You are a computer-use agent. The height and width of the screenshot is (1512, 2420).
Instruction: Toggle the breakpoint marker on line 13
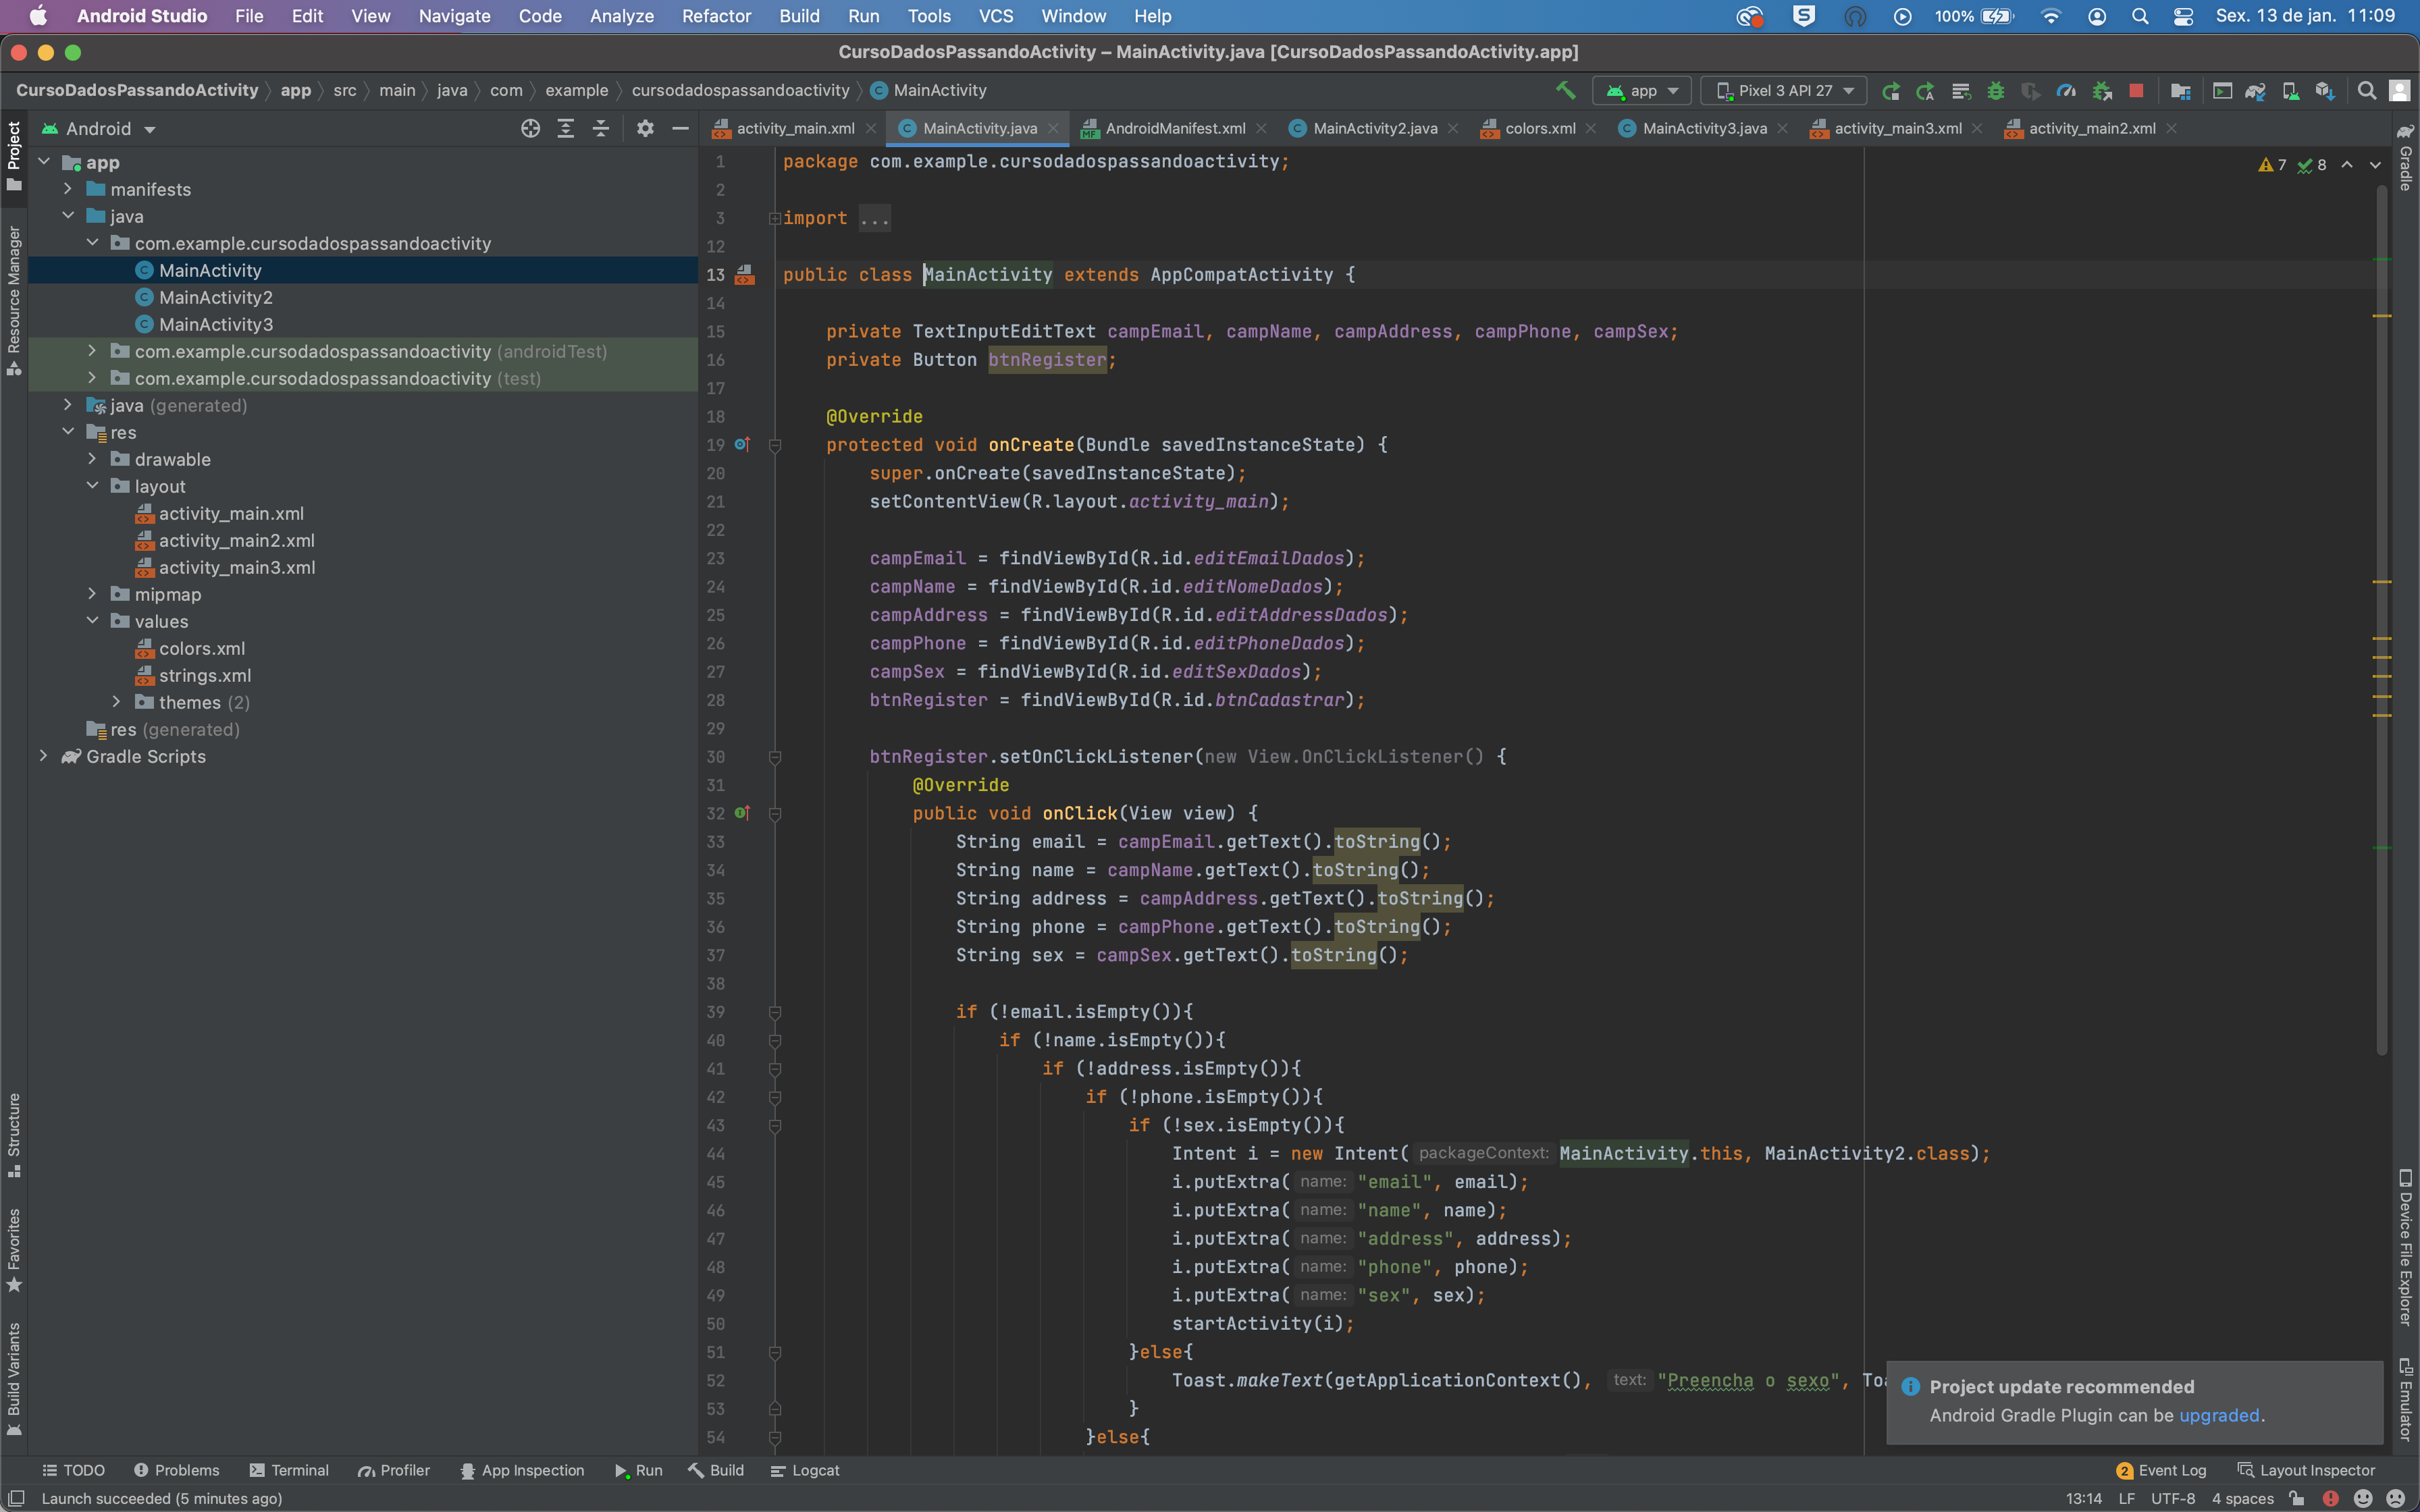tap(746, 275)
